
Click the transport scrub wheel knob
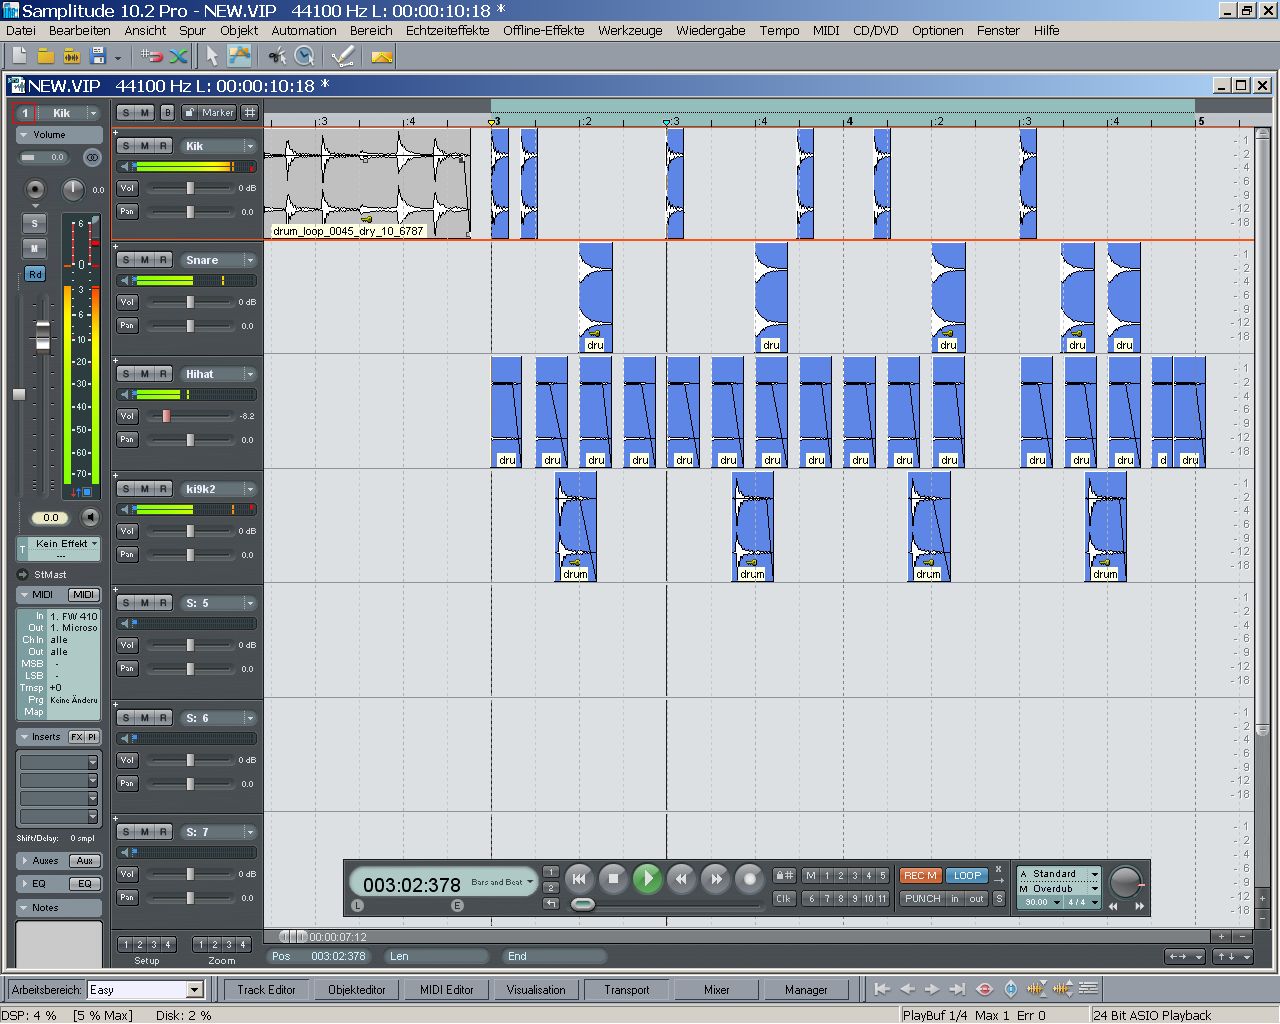click(1126, 881)
